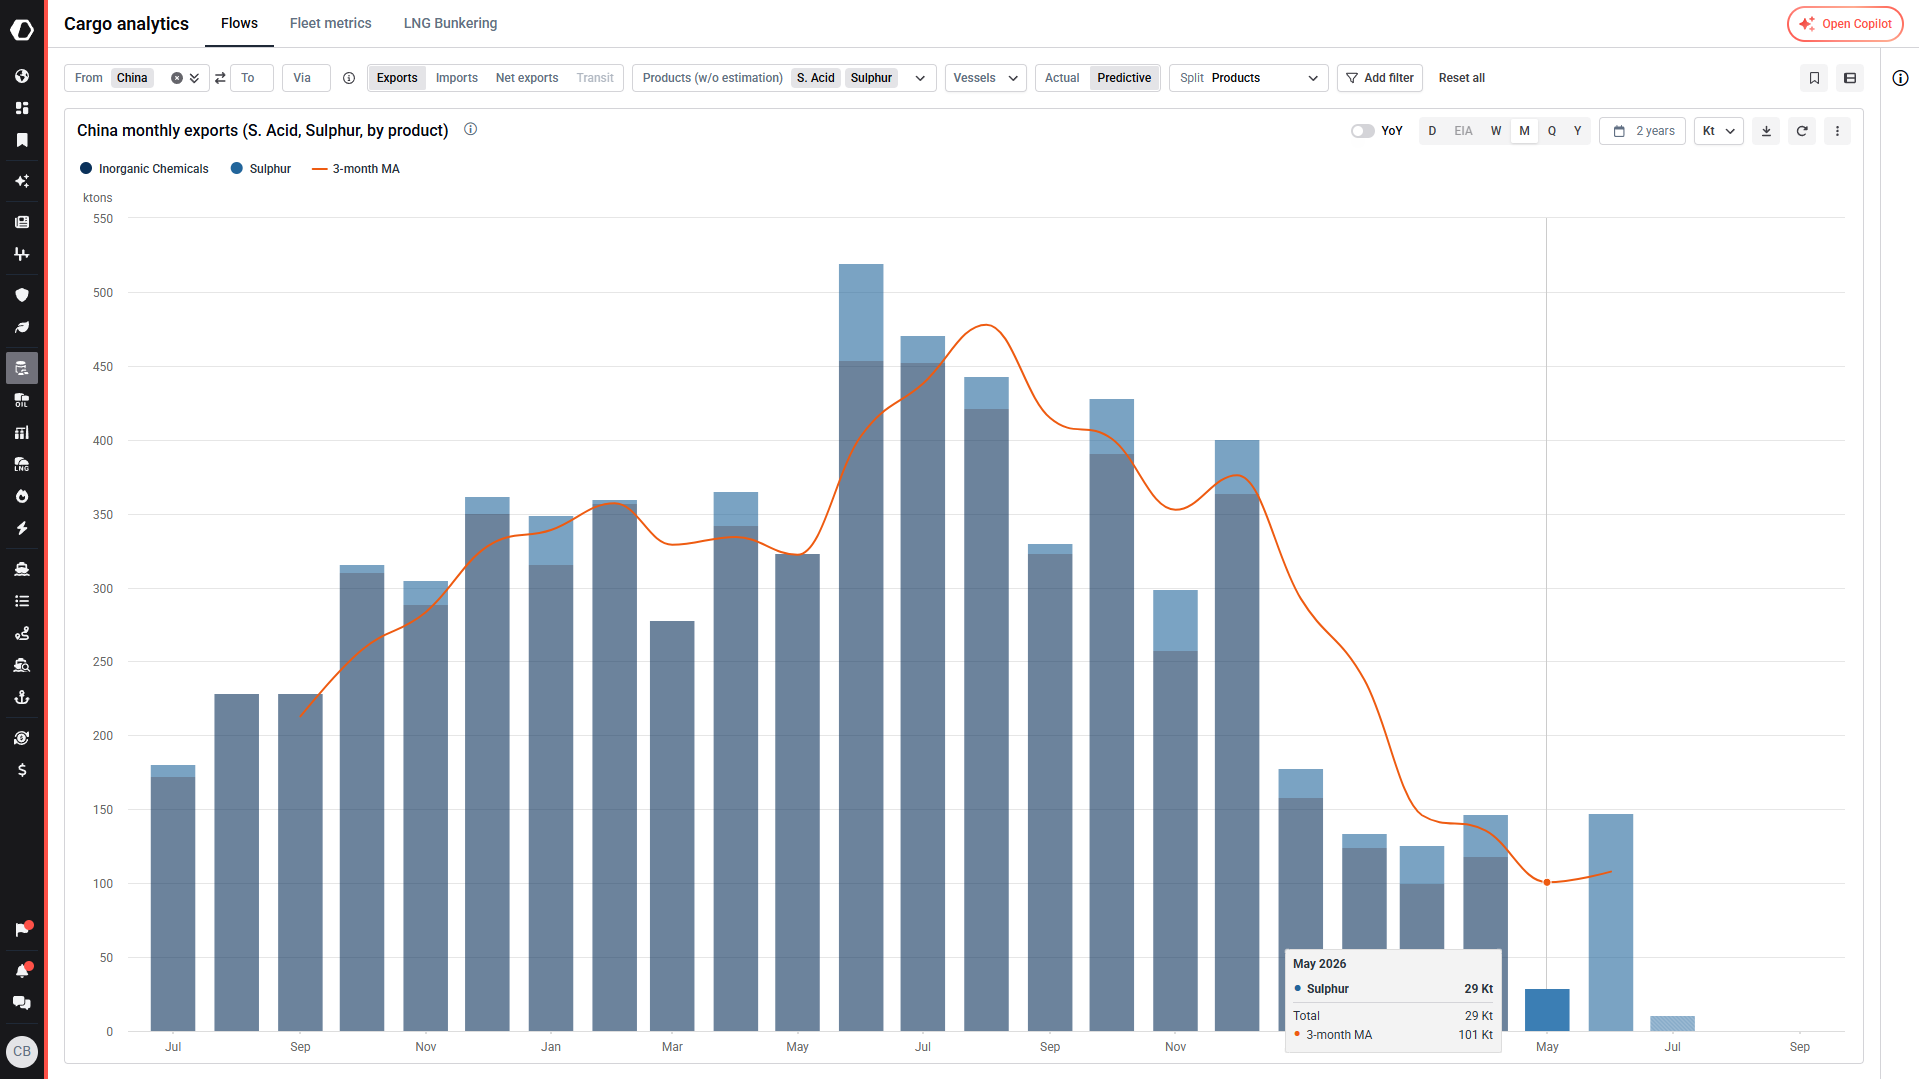Viewport: 1919px width, 1079px height.
Task: Open the AI sparkle icon in sidebar
Action: click(x=22, y=181)
